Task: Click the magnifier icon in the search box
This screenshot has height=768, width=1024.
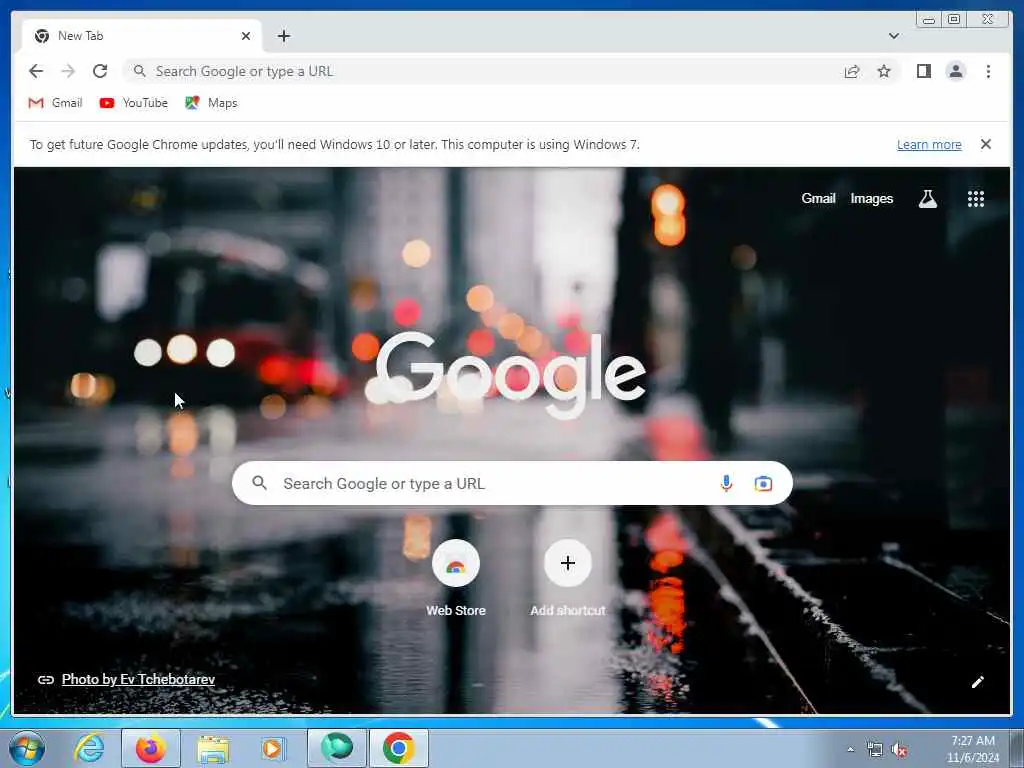Action: click(x=259, y=483)
